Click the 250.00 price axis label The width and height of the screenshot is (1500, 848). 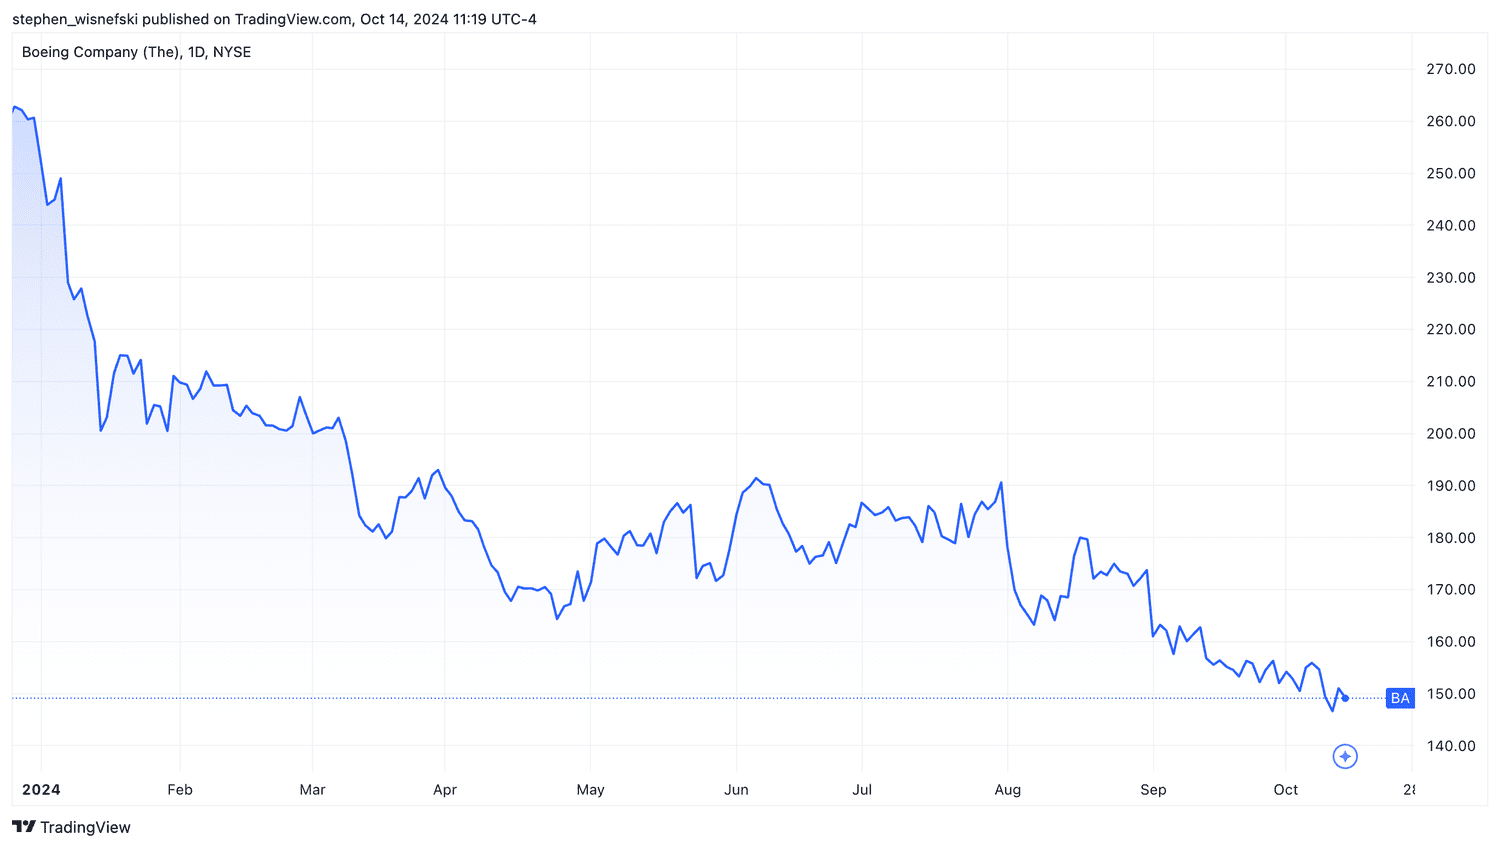(x=1450, y=173)
